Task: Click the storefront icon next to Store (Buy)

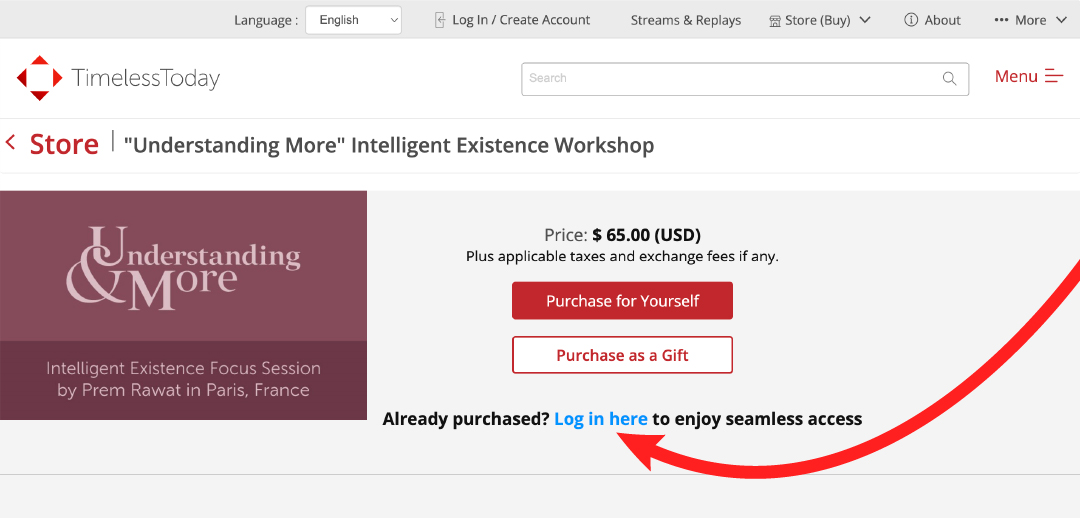Action: pos(775,21)
